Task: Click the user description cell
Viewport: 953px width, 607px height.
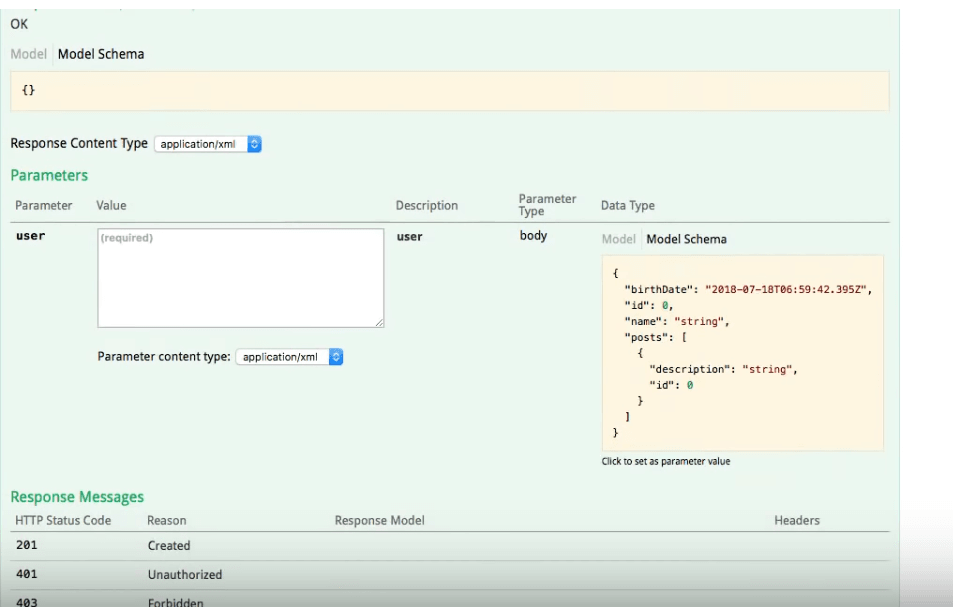Action: [410, 236]
